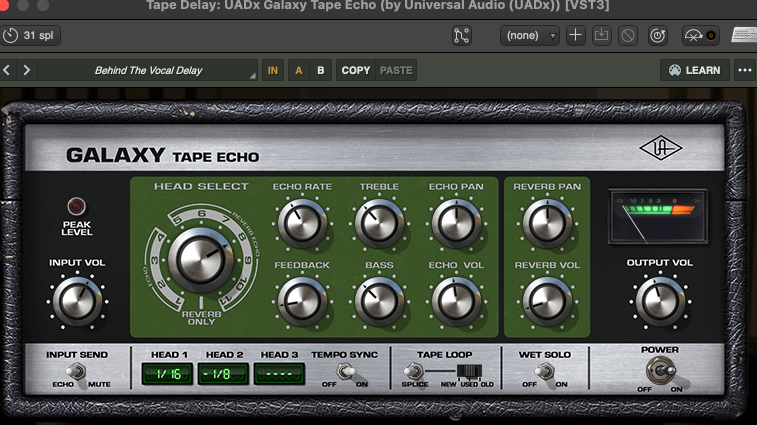Click the GALAXY TAPE ECHO title text
Image resolution: width=757 pixels, height=425 pixels.
point(162,155)
